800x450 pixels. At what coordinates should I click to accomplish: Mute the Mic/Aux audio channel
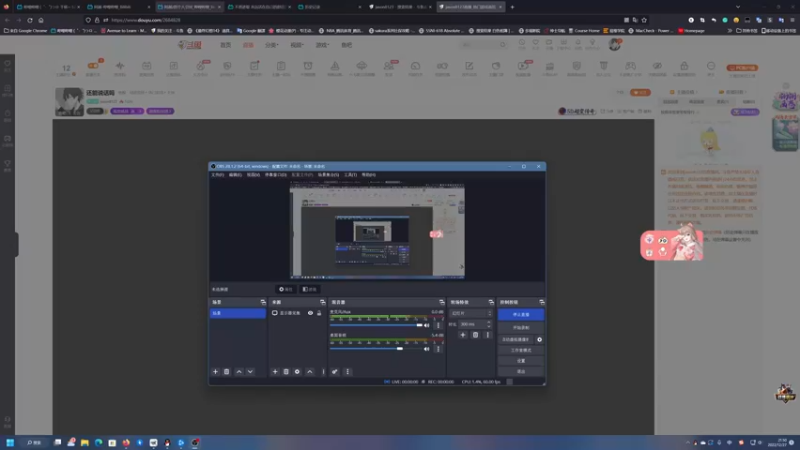427,325
